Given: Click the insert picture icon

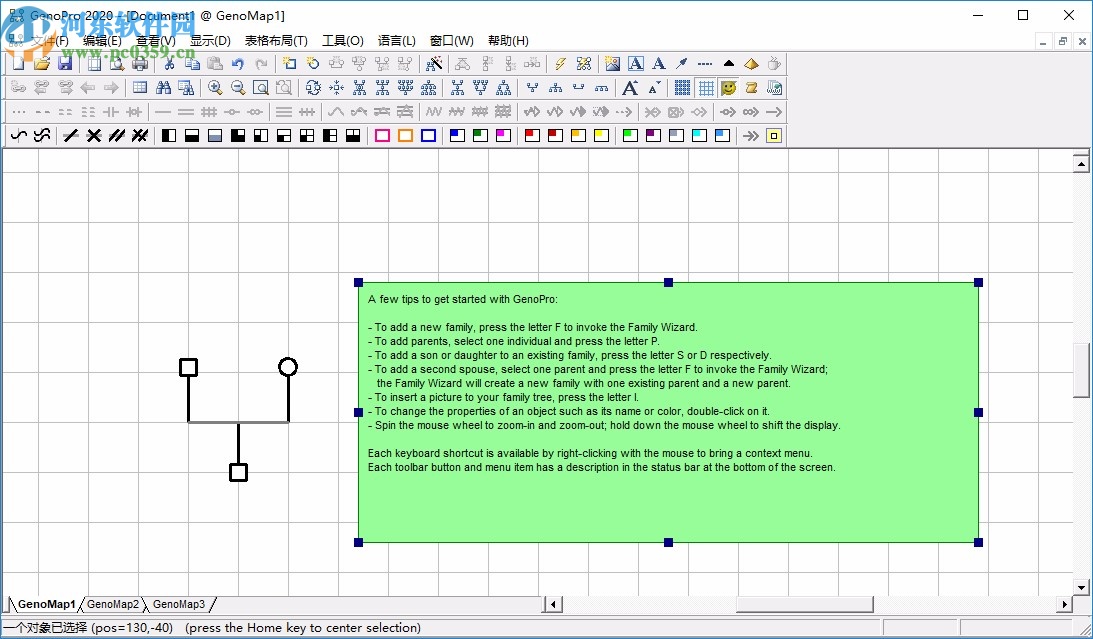Looking at the screenshot, I should (x=612, y=64).
